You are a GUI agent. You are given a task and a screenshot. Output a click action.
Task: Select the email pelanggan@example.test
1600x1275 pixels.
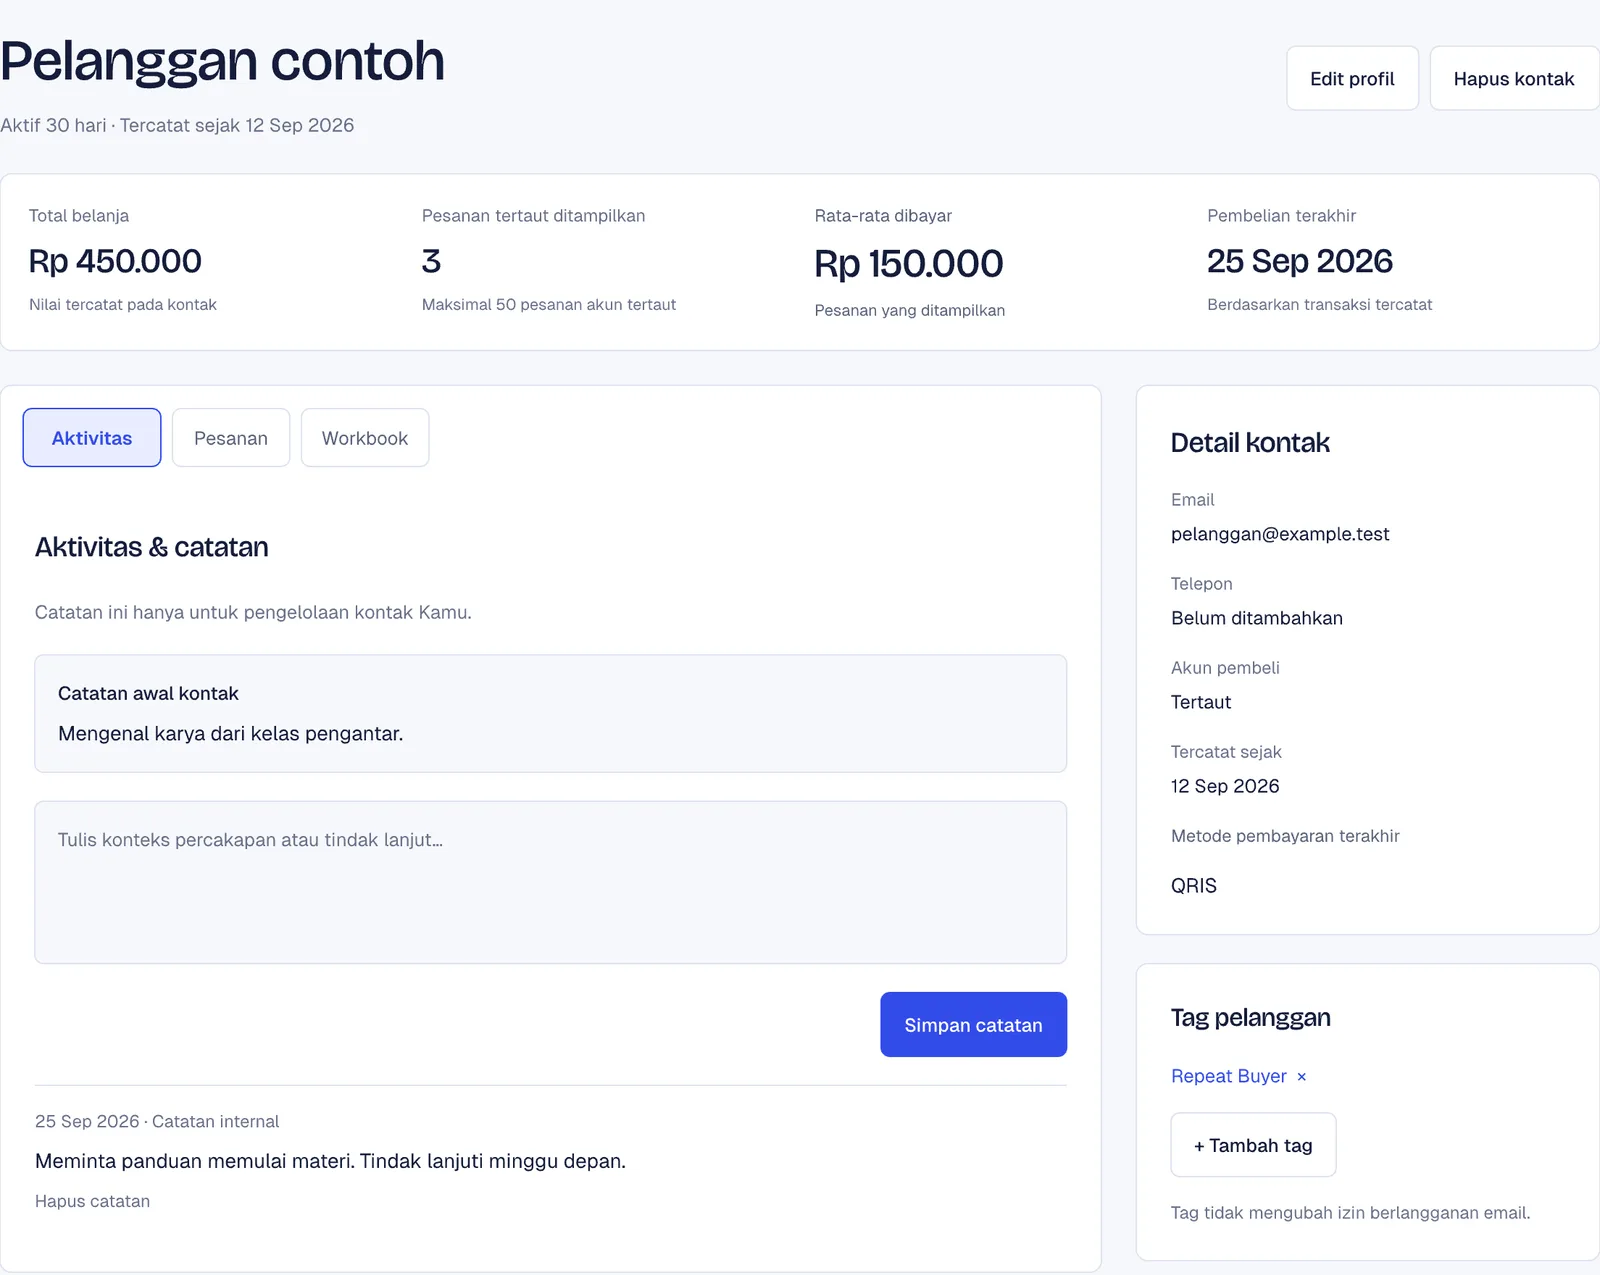pos(1280,534)
